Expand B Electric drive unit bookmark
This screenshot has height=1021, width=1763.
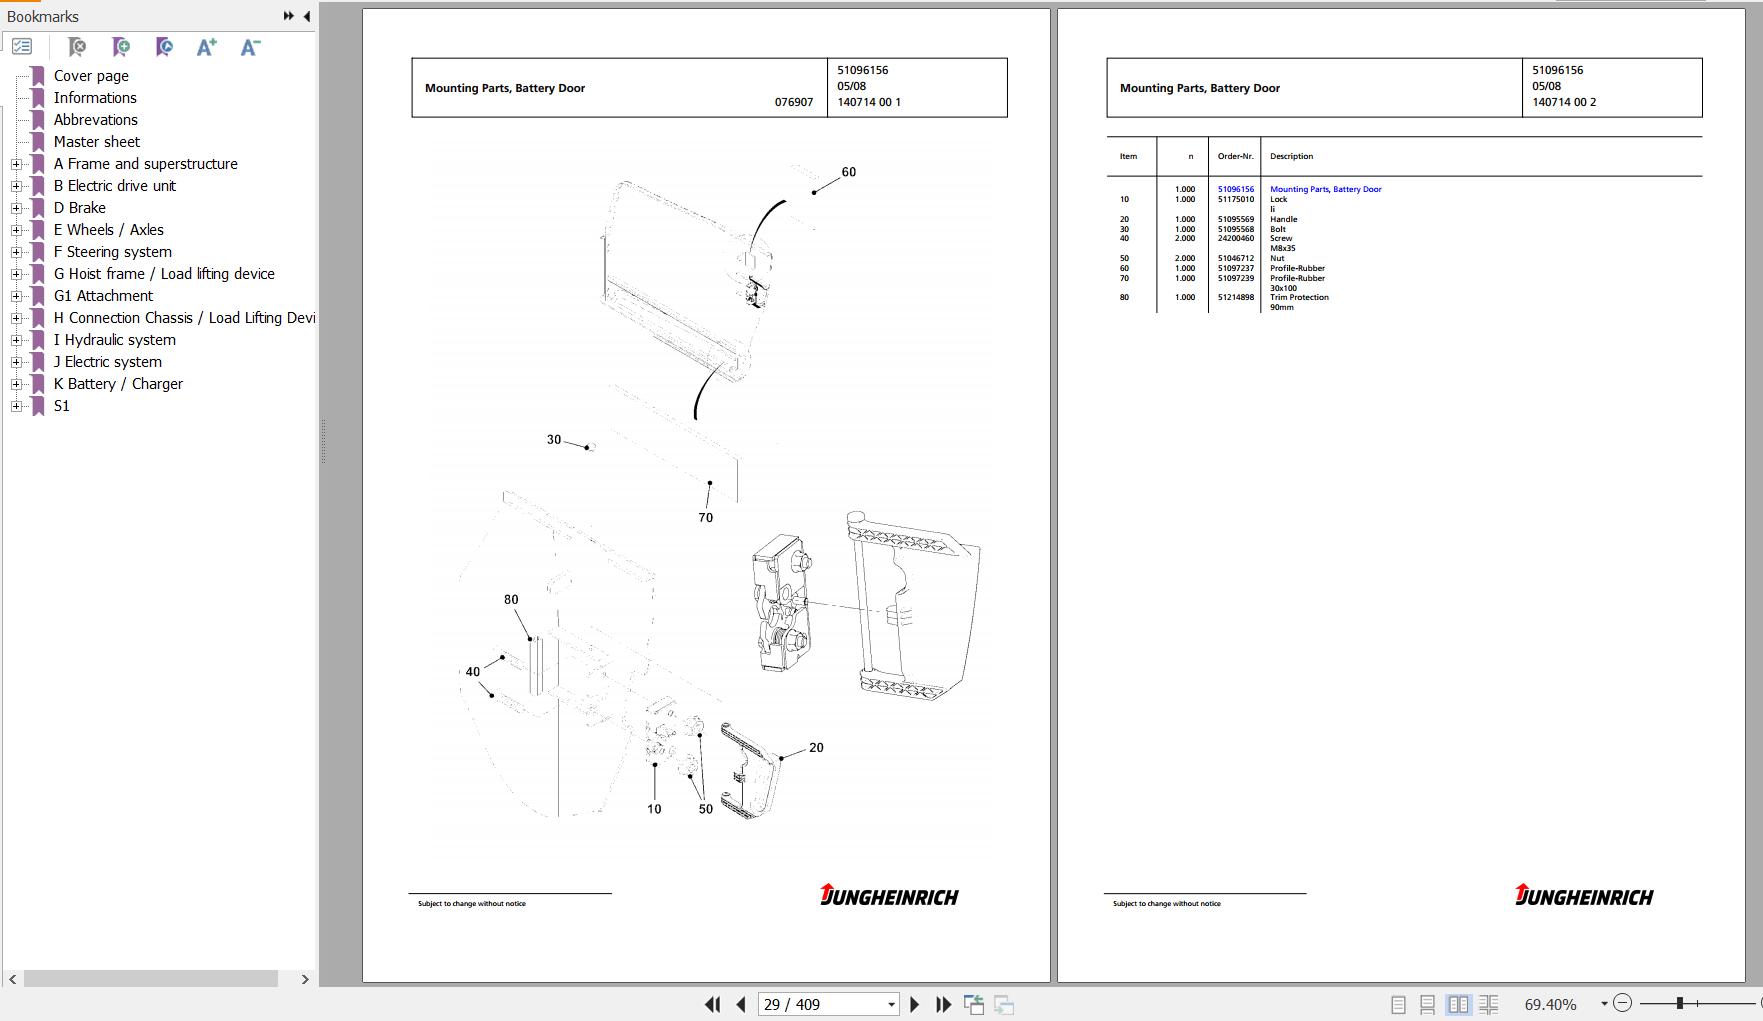click(16, 186)
